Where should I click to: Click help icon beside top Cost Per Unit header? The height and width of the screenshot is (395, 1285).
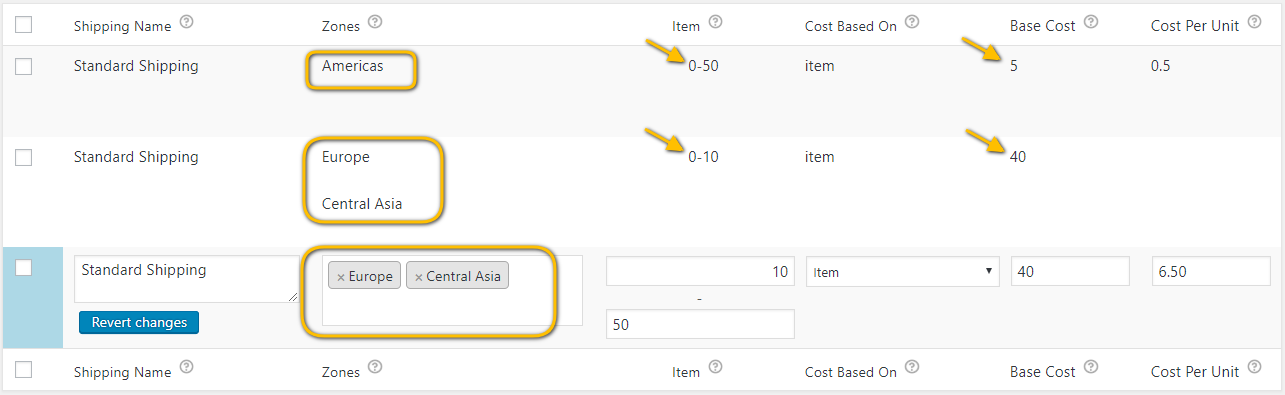point(1255,23)
